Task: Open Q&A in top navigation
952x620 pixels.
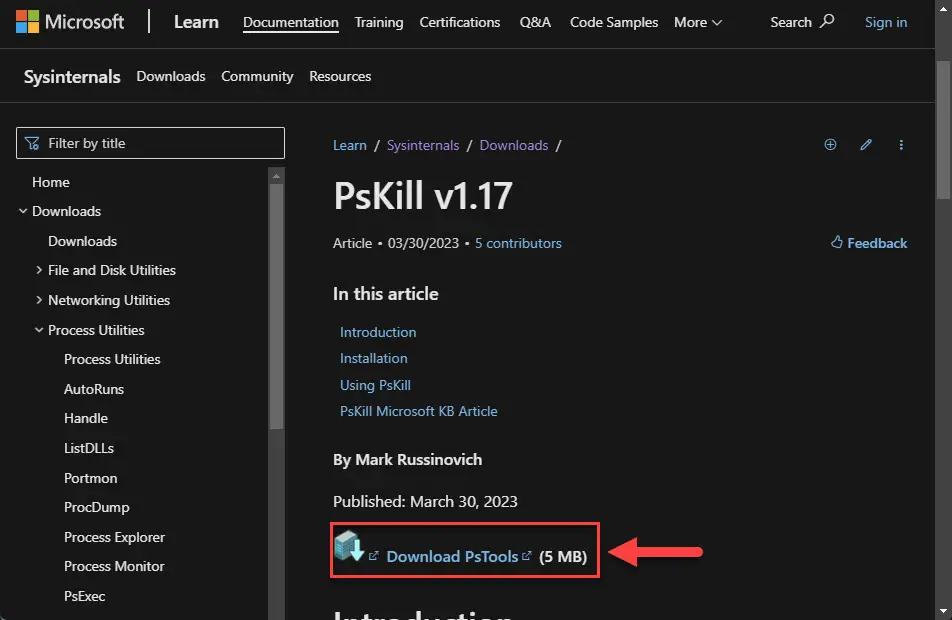Action: [x=535, y=22]
